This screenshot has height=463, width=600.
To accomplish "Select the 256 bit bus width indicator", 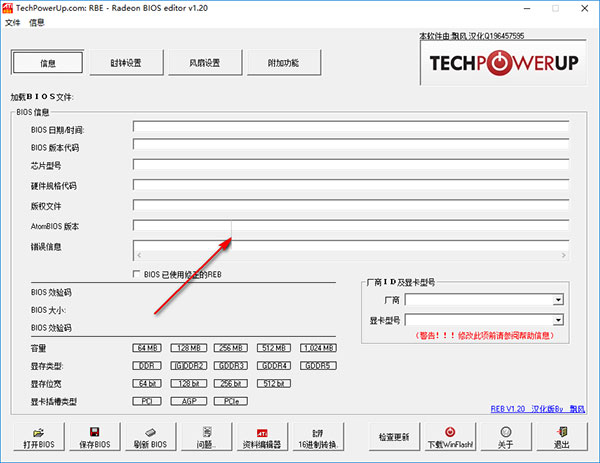I will [231, 383].
